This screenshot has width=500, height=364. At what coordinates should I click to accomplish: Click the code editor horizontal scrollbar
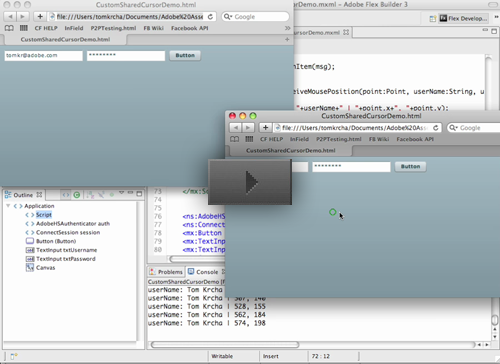coord(197,259)
